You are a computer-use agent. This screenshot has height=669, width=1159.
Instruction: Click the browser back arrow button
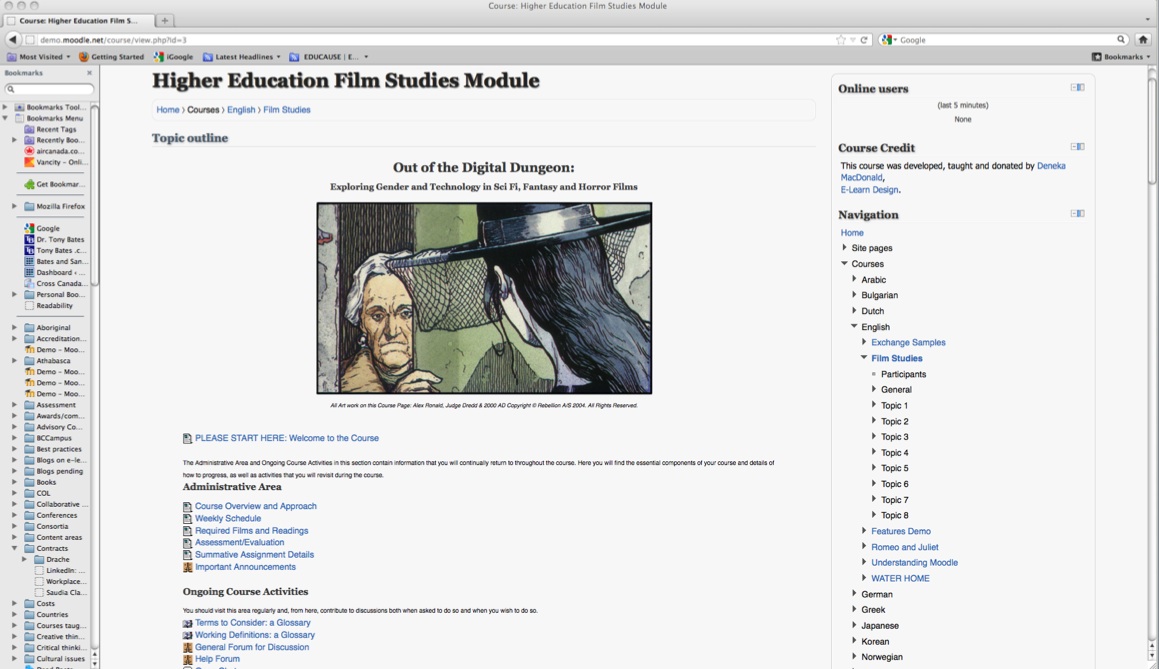13,40
